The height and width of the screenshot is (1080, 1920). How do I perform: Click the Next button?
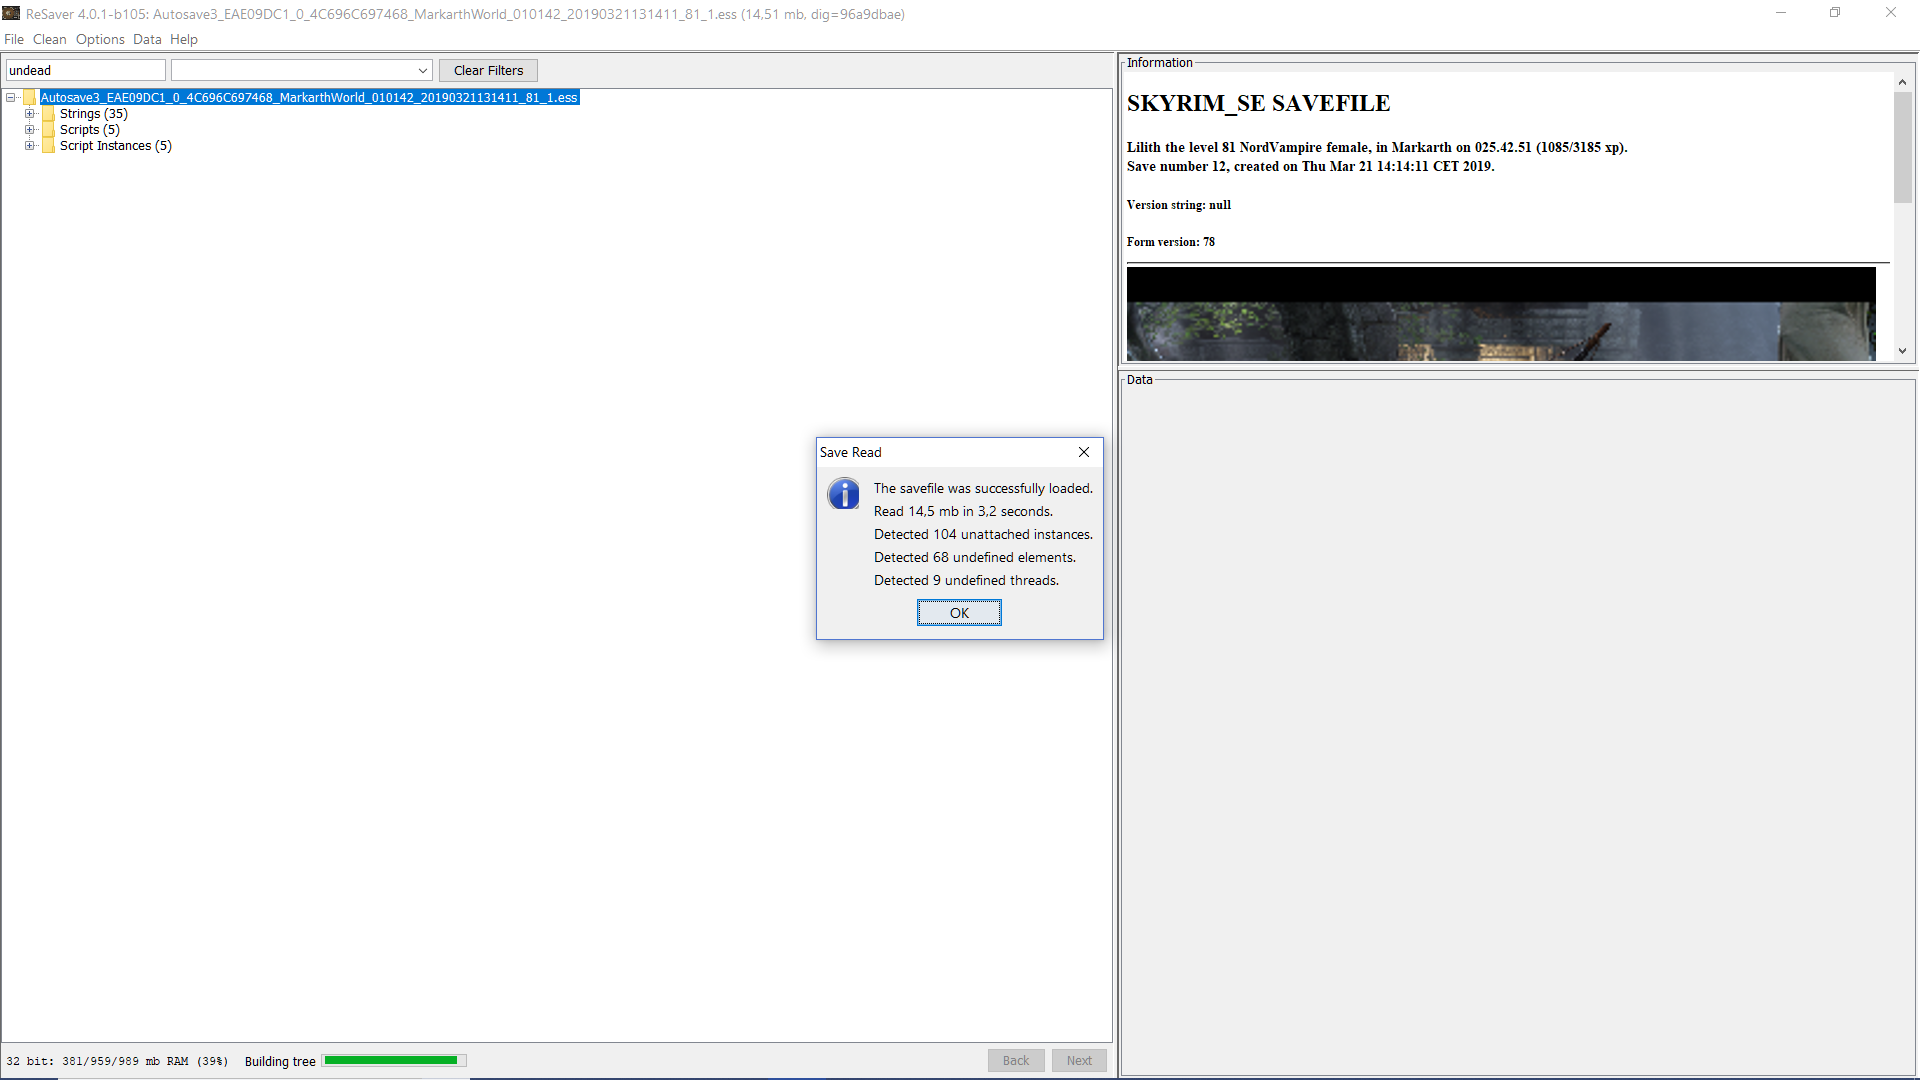pyautogui.click(x=1079, y=1061)
